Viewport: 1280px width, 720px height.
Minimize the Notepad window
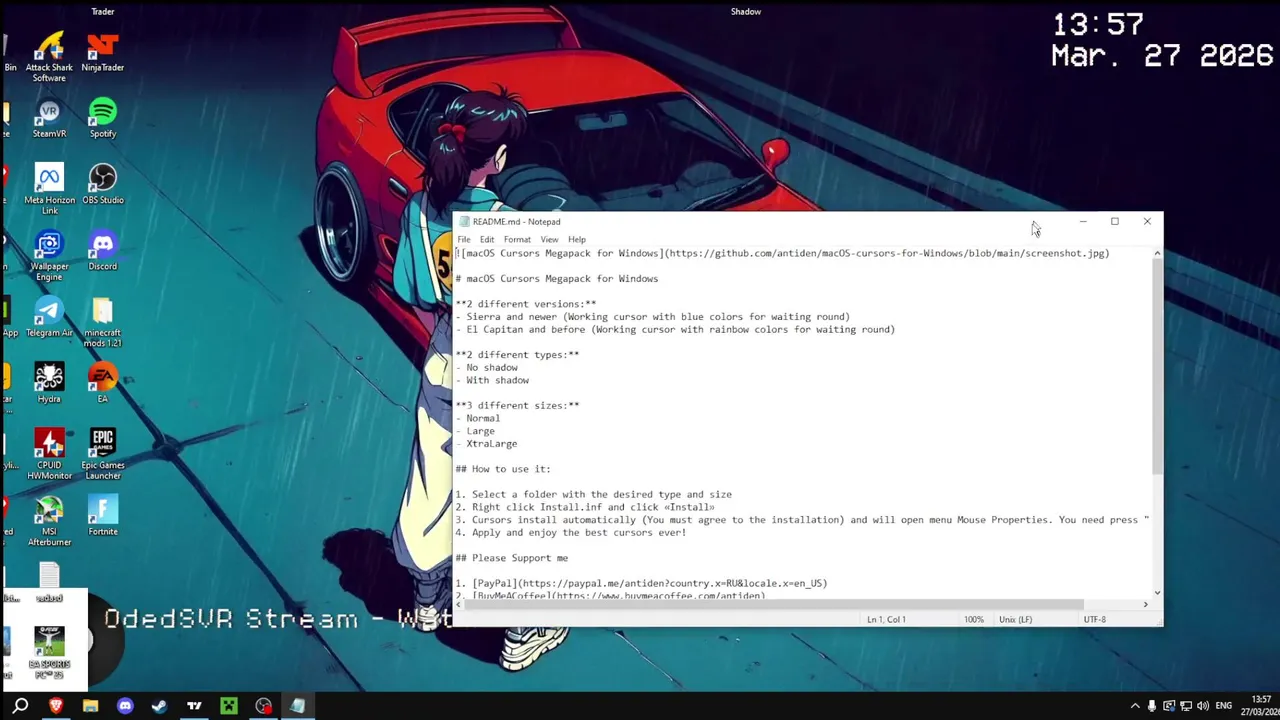(x=1083, y=221)
